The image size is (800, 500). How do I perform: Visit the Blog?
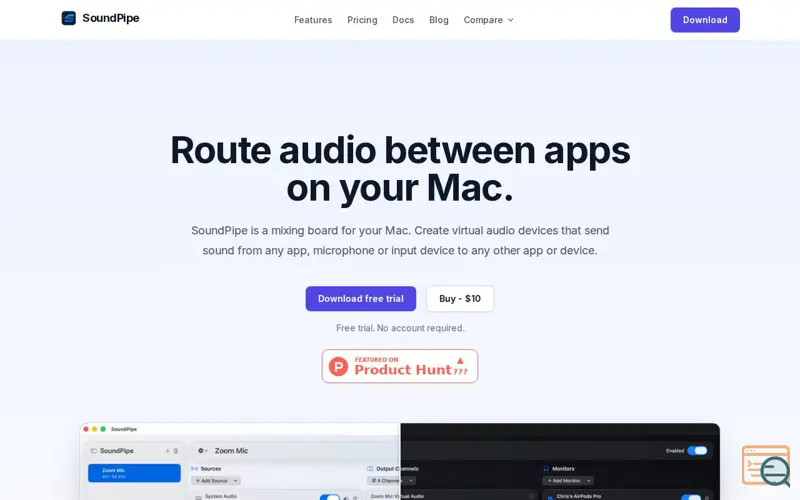[439, 20]
